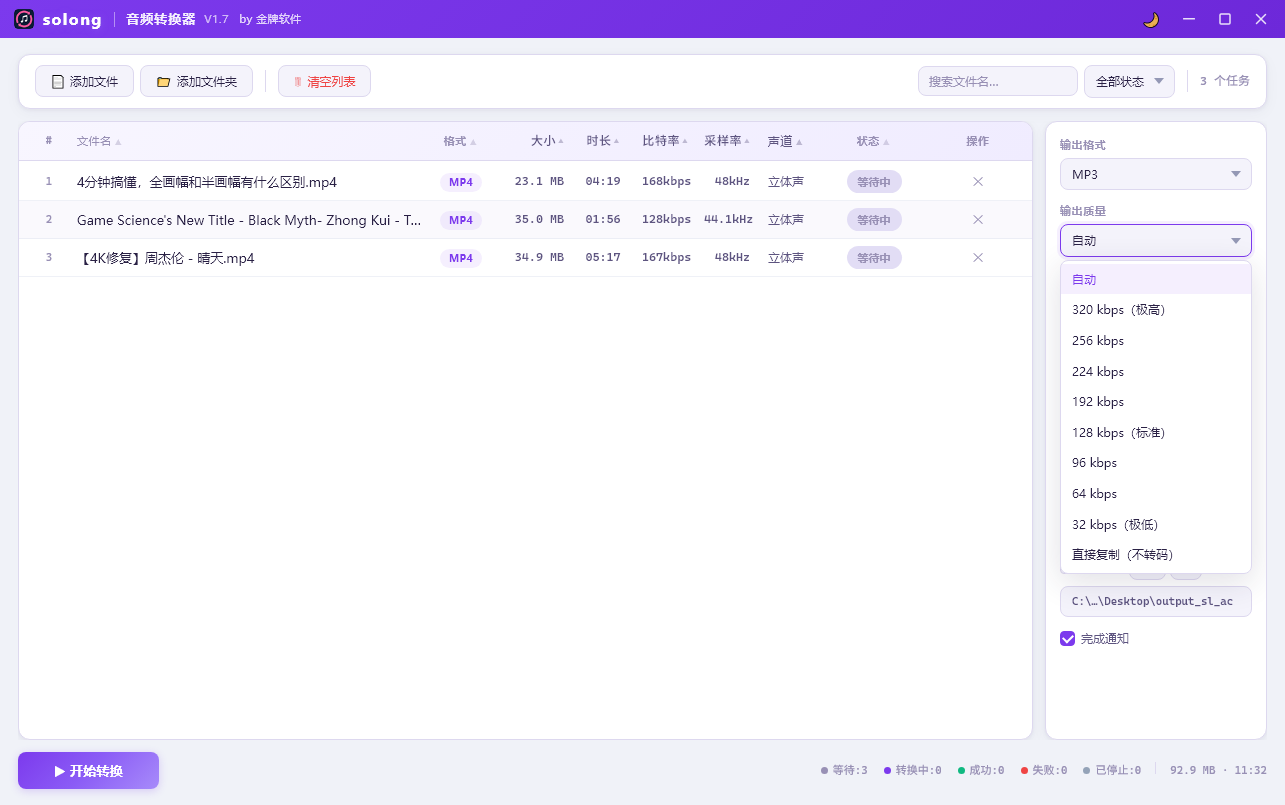
Task: Collapse the 输出质量 自动 dropdown
Action: point(1155,241)
